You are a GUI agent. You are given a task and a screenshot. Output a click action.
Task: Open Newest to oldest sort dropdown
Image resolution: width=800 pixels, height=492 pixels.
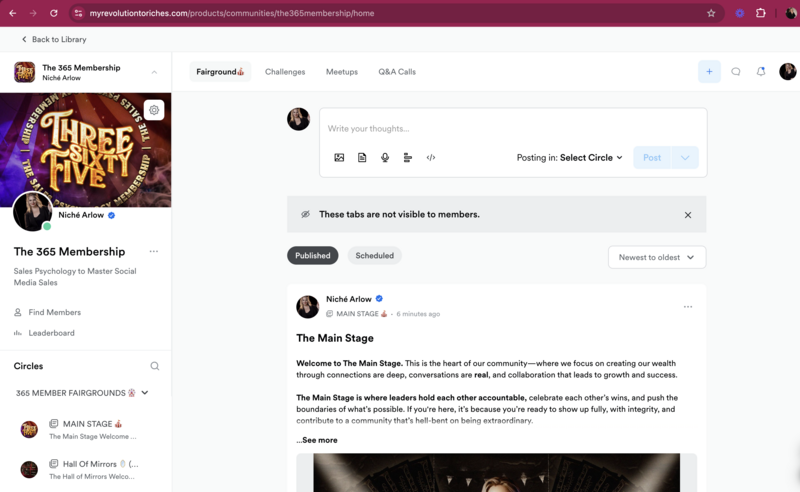tap(656, 257)
